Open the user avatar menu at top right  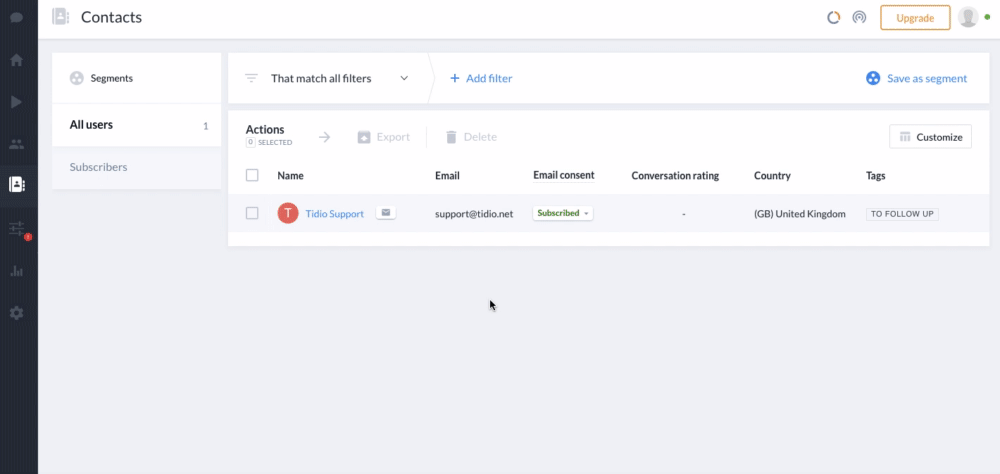[x=968, y=17]
